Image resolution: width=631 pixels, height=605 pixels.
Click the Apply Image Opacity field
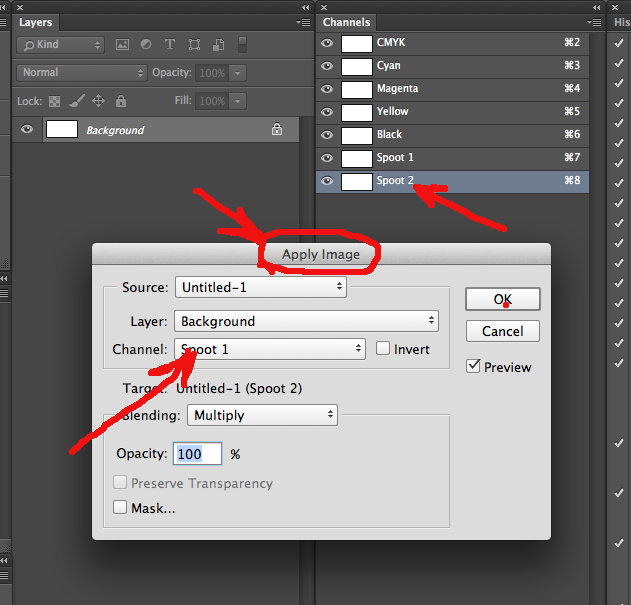tap(197, 454)
